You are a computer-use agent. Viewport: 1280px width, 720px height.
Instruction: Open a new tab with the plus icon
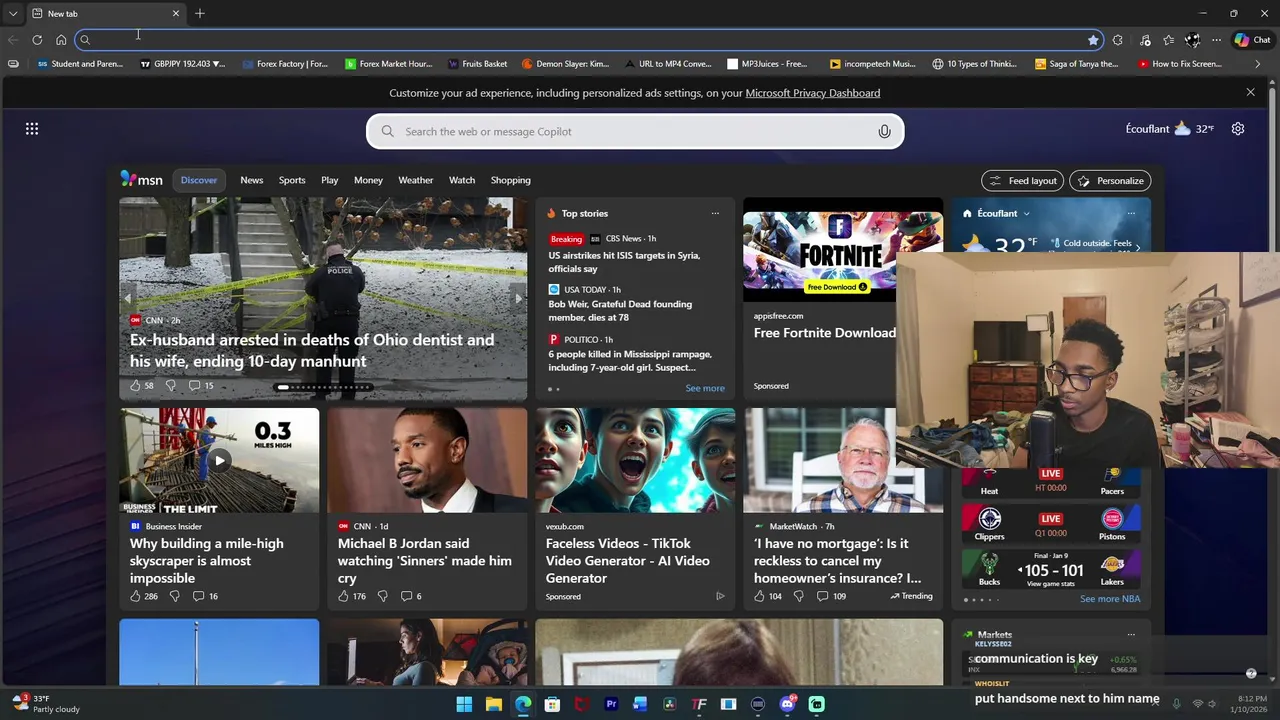200,13
